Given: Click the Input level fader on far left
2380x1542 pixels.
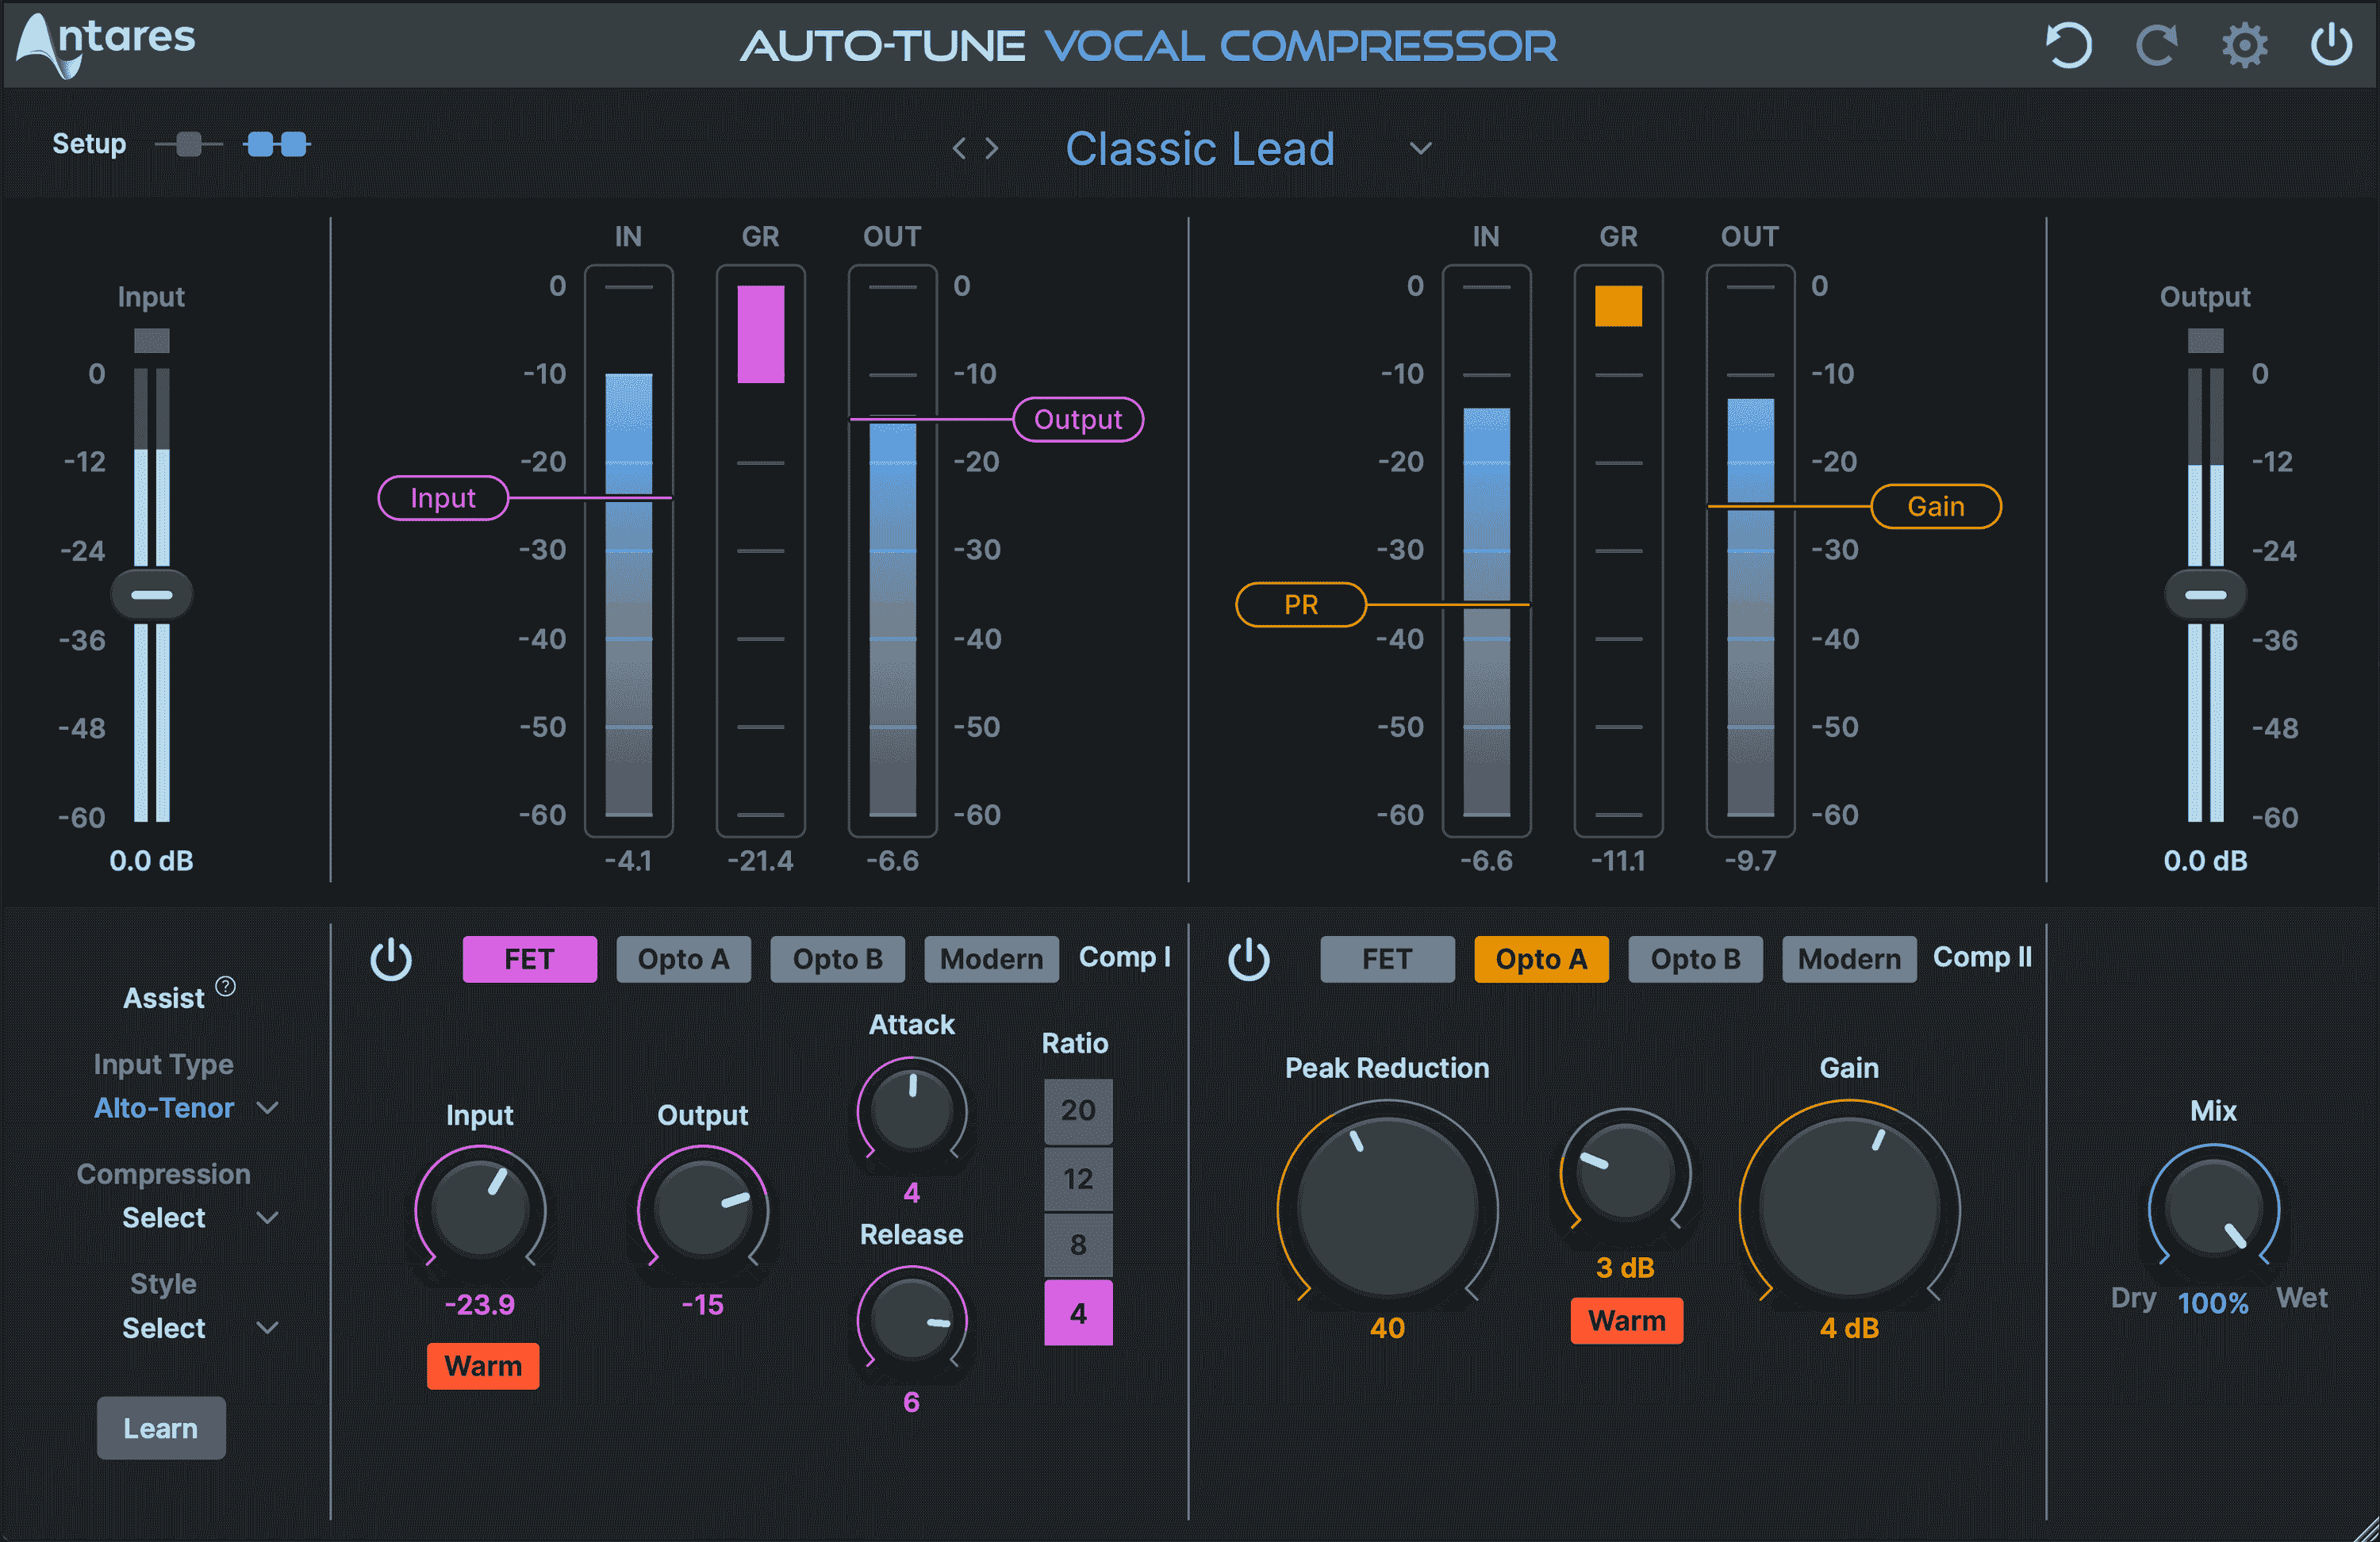Looking at the screenshot, I should [x=152, y=593].
